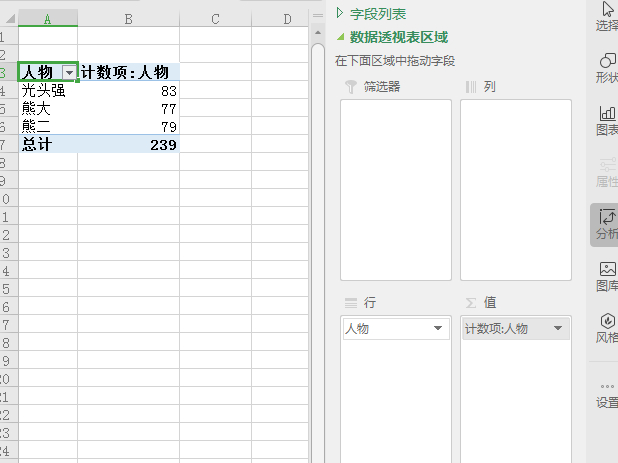618x463 pixels.
Task: Open the 选择 (Select) sidebar tool
Action: [607, 16]
